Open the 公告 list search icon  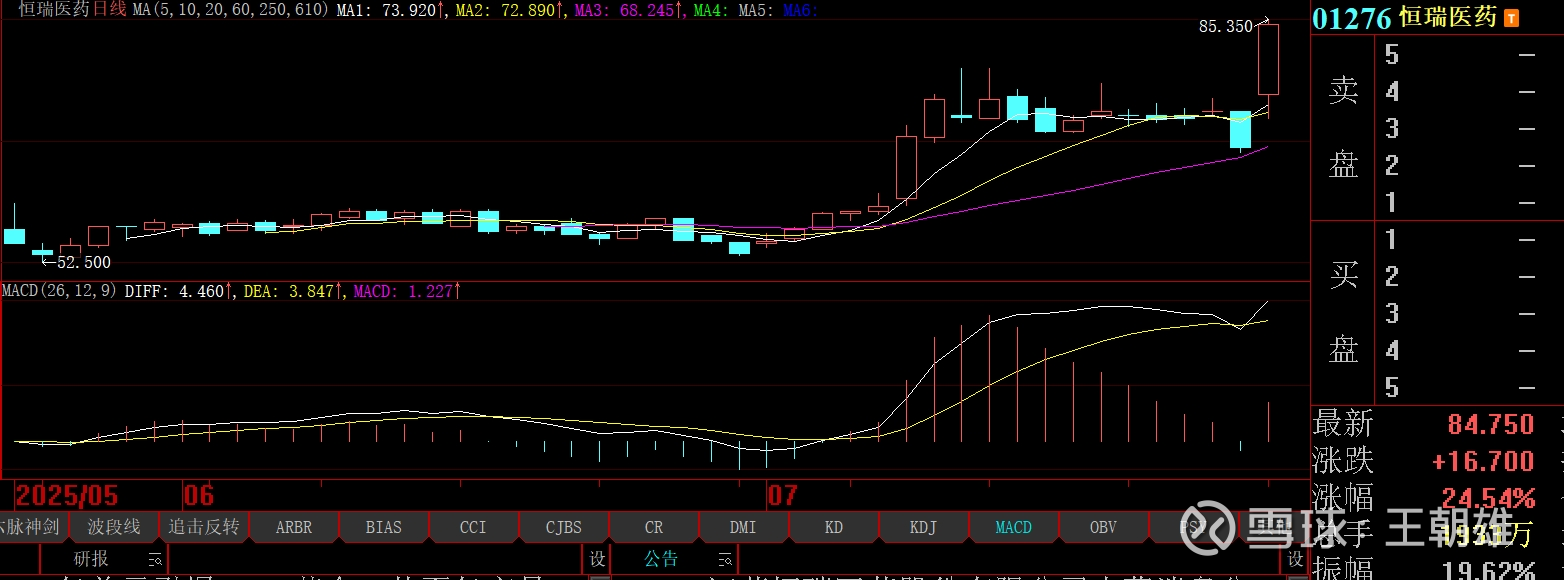723,559
